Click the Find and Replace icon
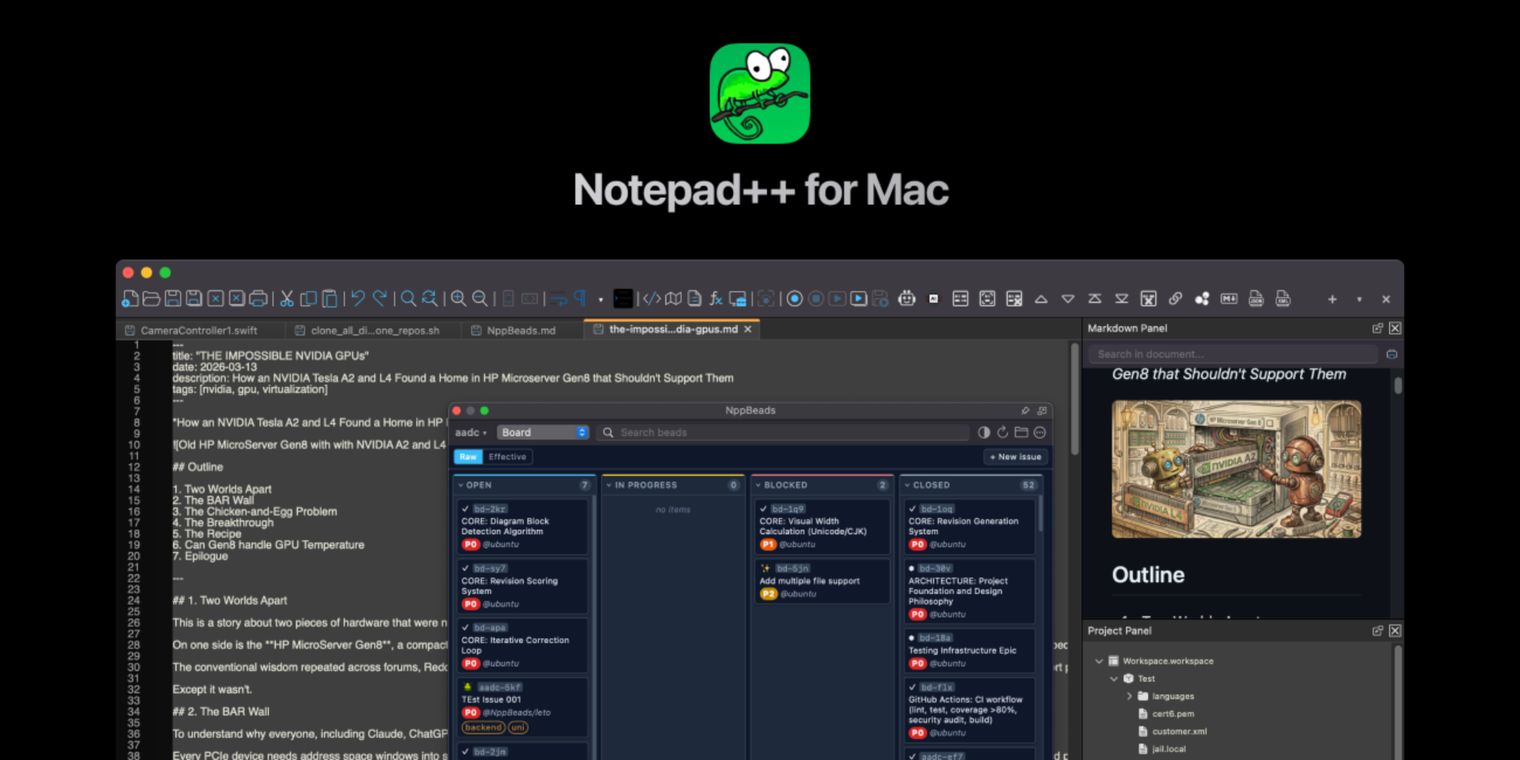 point(430,298)
